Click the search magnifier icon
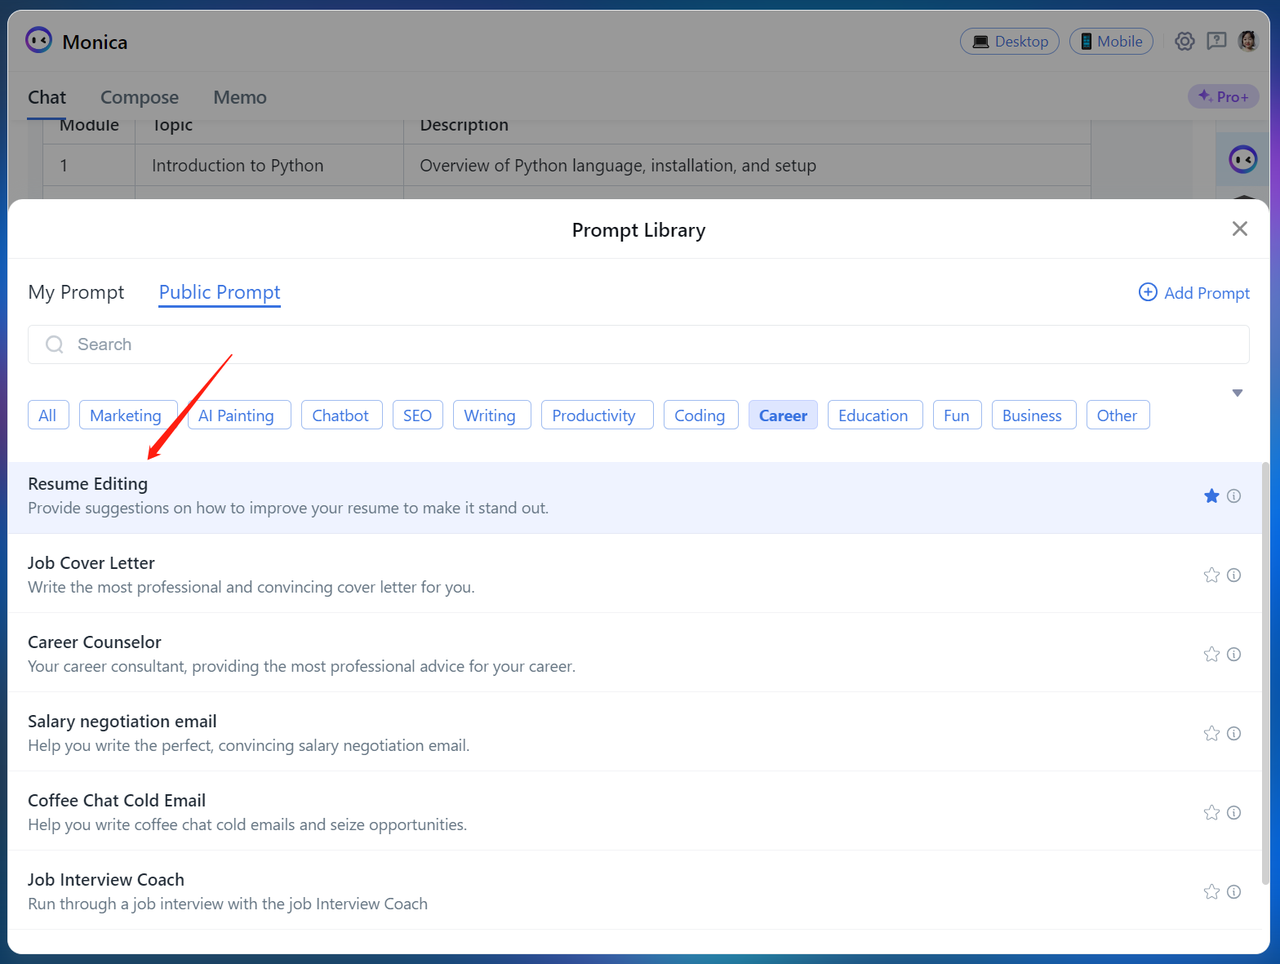 [55, 344]
